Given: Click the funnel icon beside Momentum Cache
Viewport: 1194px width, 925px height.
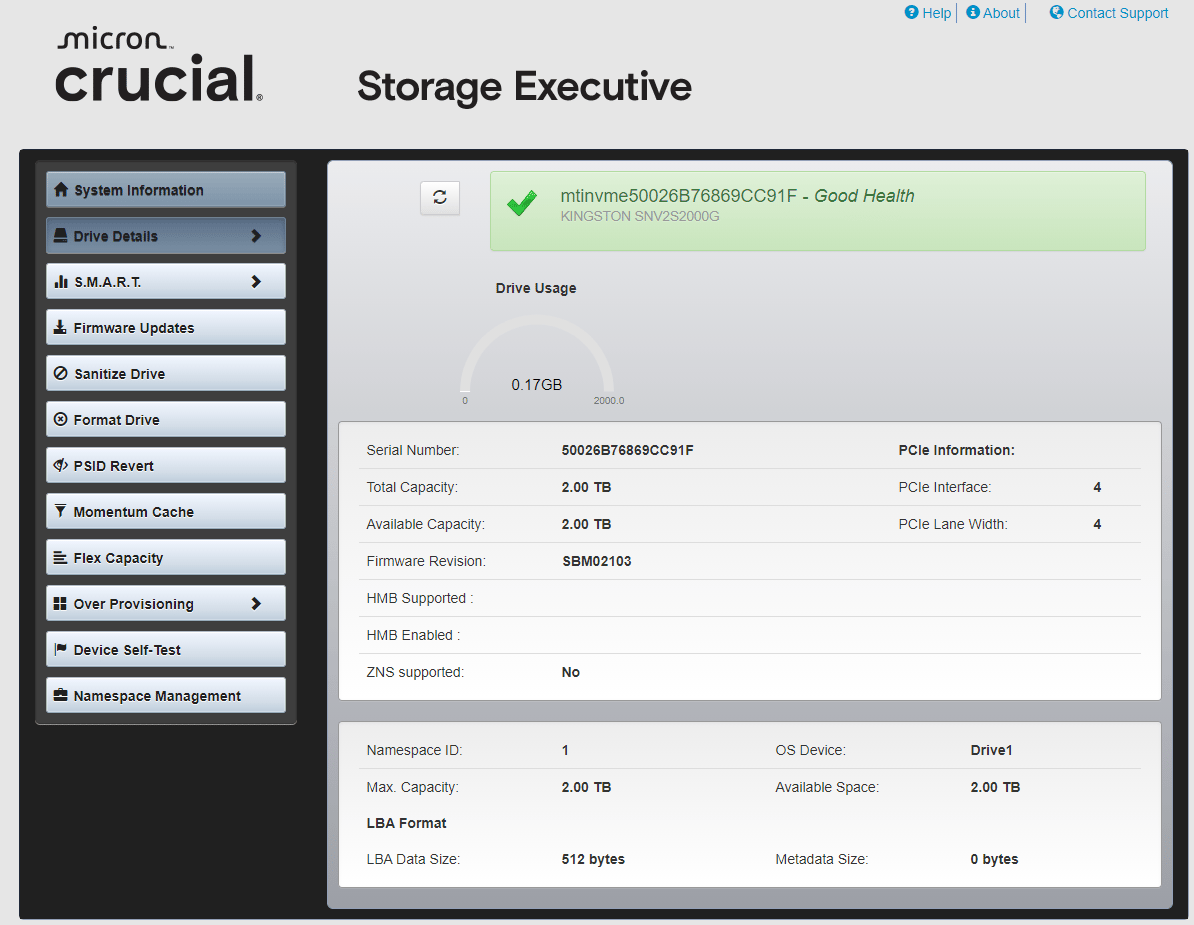Looking at the screenshot, I should (x=61, y=511).
